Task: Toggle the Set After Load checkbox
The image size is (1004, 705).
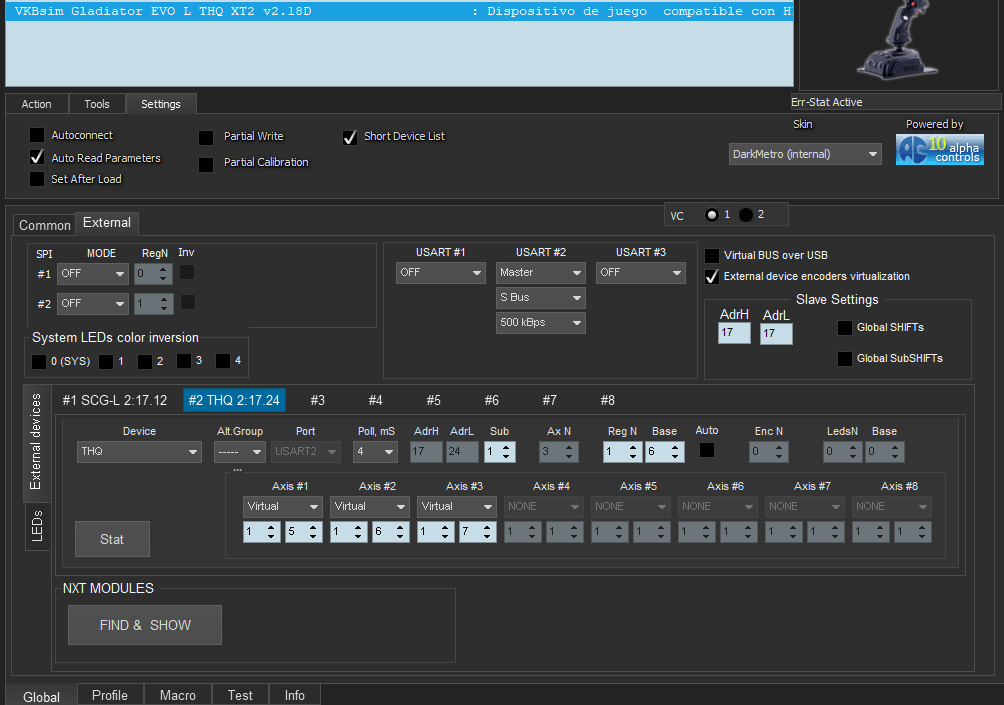Action: 37,179
